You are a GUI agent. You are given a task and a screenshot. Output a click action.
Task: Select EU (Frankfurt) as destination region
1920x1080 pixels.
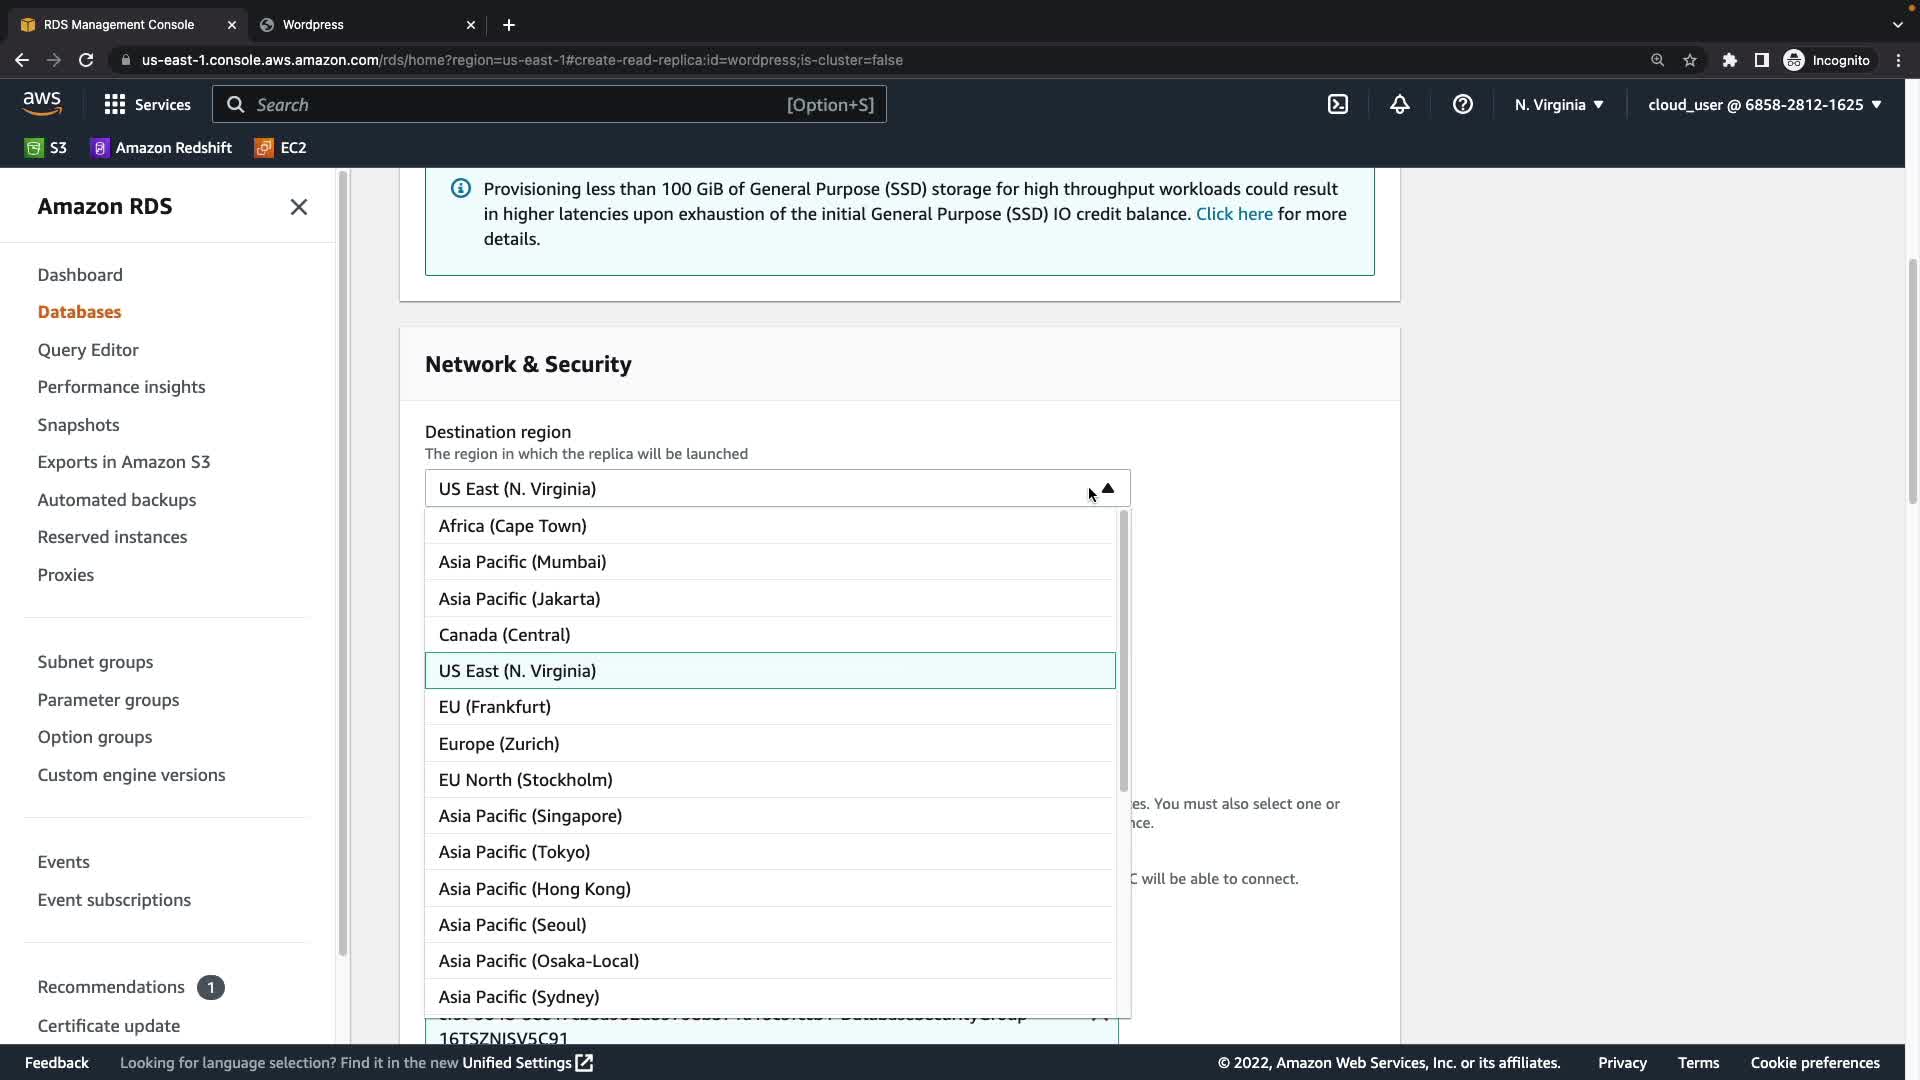[494, 707]
